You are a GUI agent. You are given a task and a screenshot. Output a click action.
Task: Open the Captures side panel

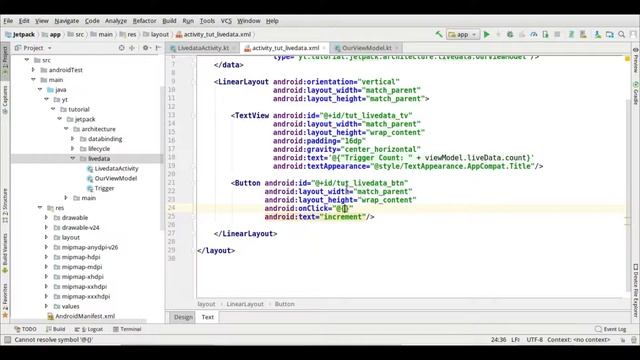[x=5, y=100]
